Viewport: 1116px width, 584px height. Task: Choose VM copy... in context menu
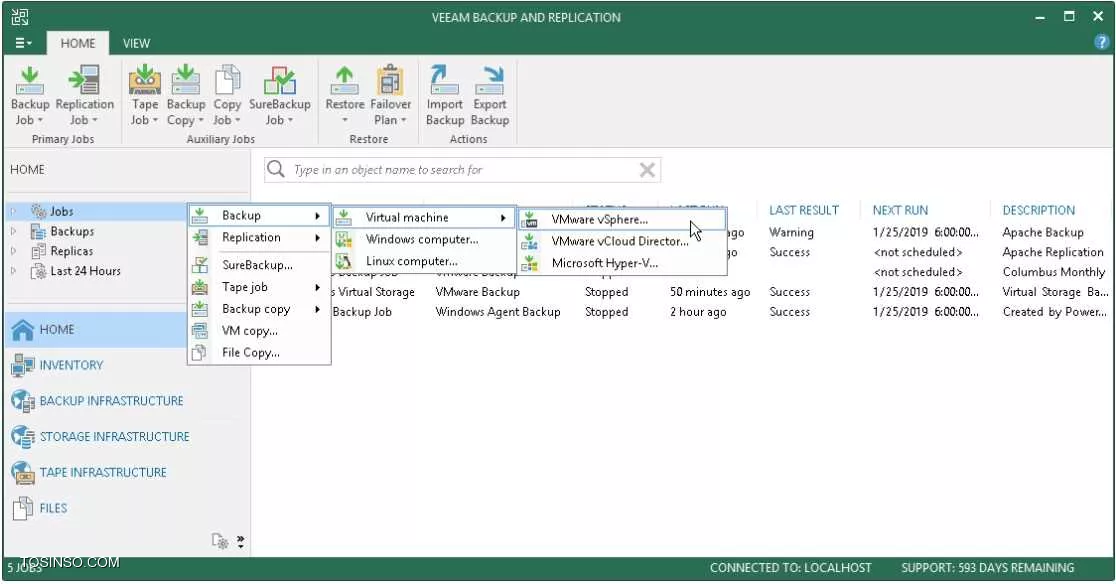pos(259,331)
